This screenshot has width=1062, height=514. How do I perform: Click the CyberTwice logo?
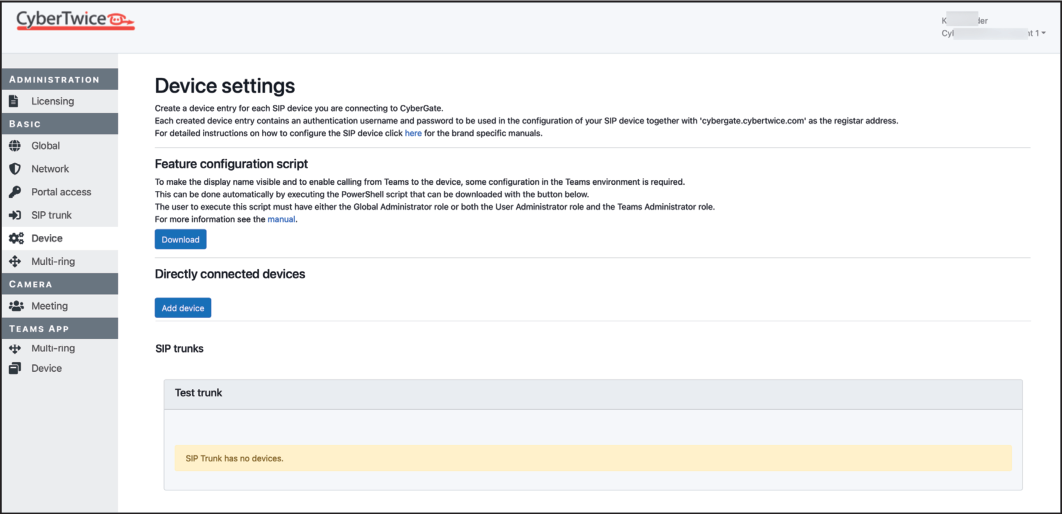(76, 20)
